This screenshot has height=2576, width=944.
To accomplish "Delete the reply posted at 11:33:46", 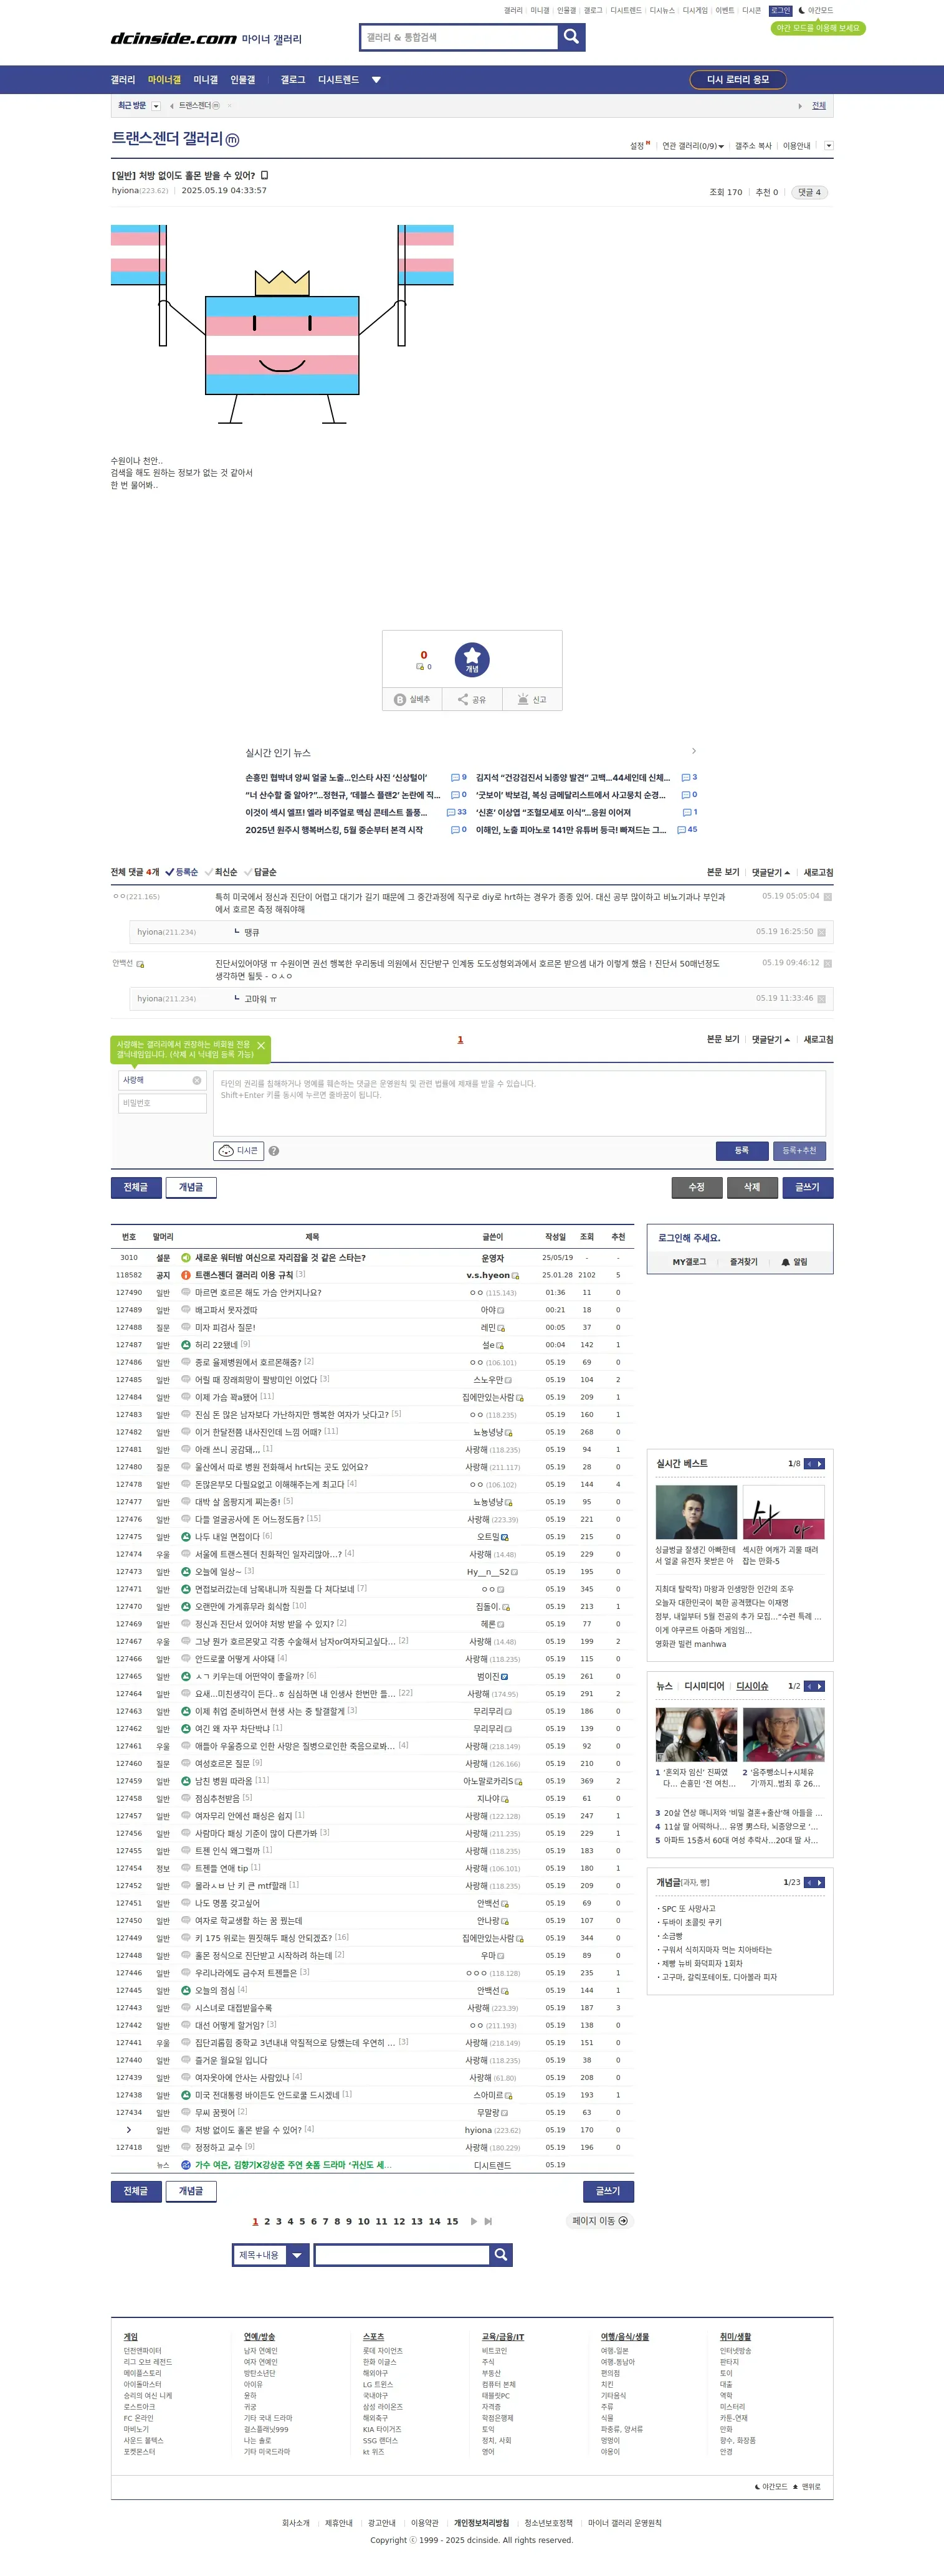I will pyautogui.click(x=821, y=999).
